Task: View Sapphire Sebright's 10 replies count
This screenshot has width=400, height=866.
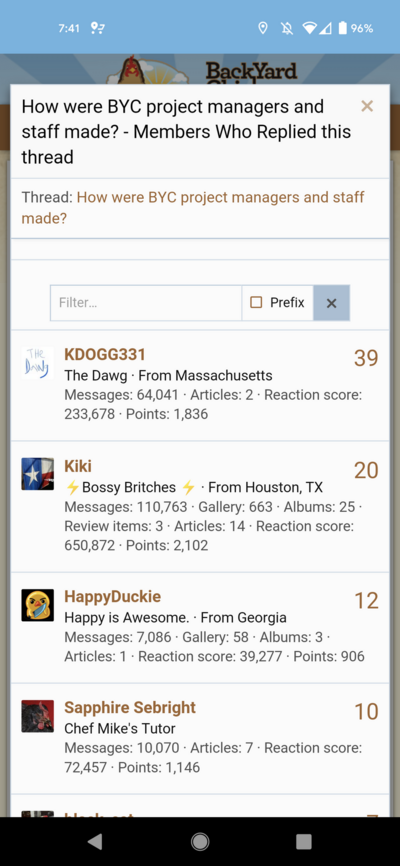Action: [366, 711]
